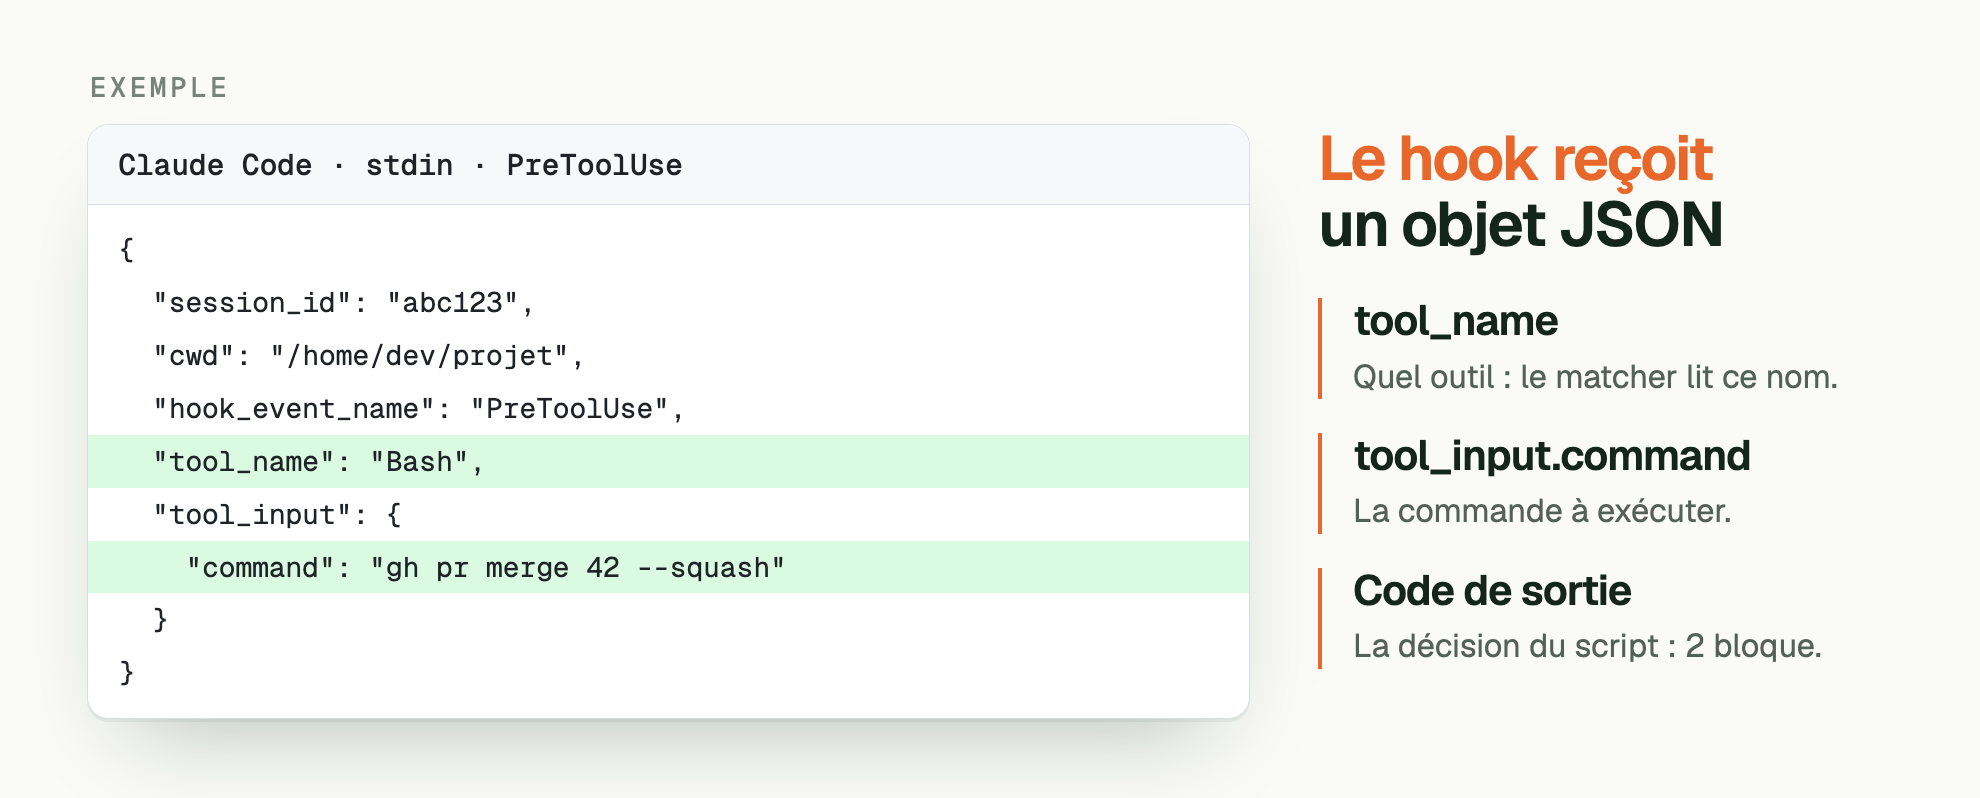This screenshot has width=1980, height=798.
Task: Click the highlighted "tool_name": "Bash" line
Action: (668, 462)
